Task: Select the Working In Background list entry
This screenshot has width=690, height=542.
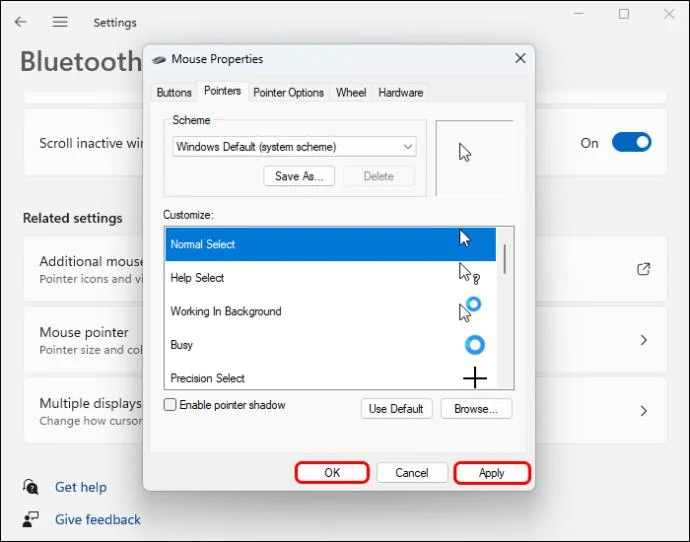Action: [330, 311]
